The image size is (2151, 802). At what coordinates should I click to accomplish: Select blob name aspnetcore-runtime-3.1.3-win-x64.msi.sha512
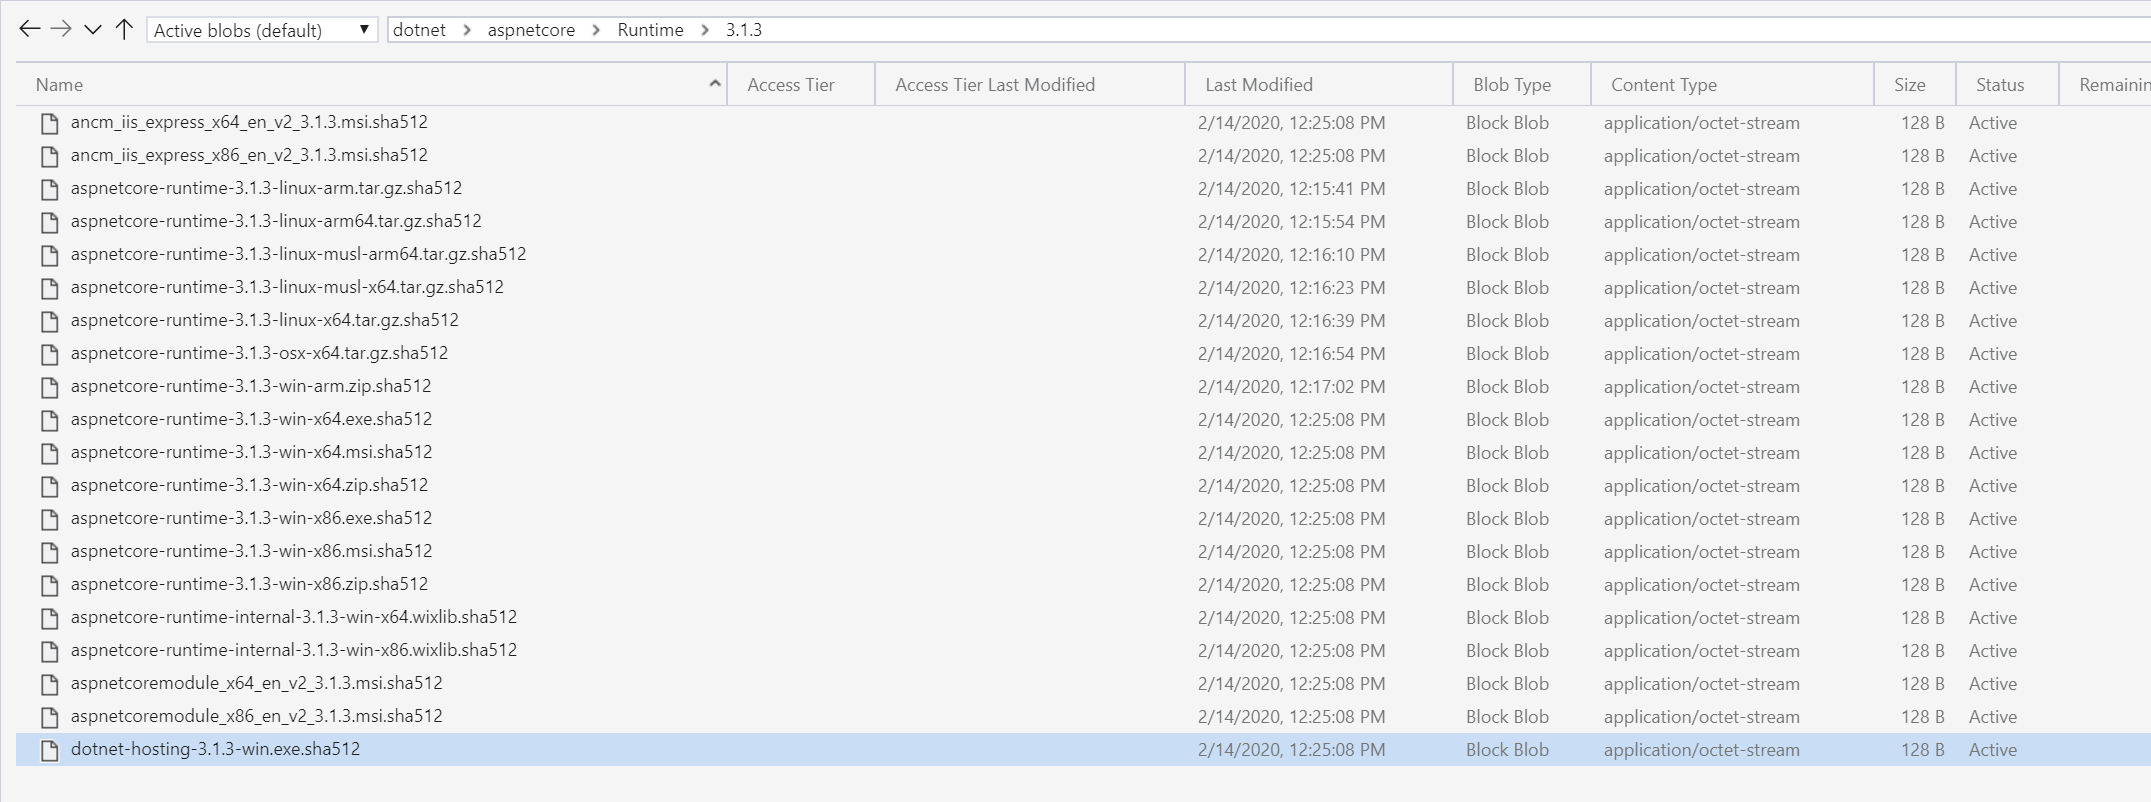pyautogui.click(x=251, y=452)
